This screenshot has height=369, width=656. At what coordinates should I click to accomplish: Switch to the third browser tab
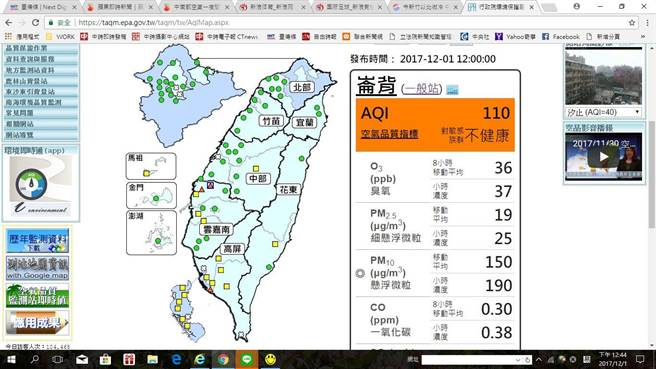(x=196, y=7)
